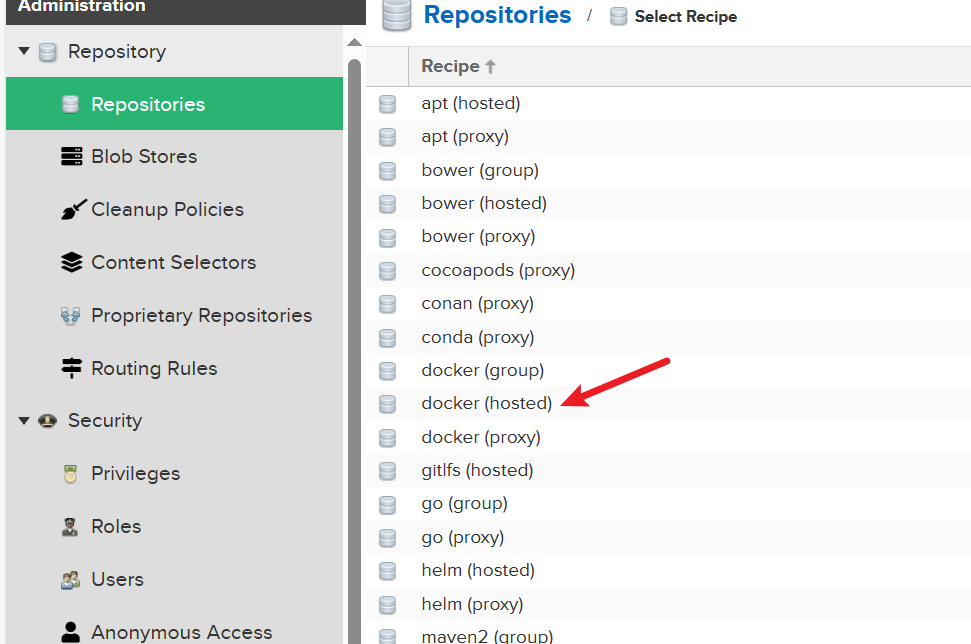Click the Content Selectors layers icon

[71, 263]
